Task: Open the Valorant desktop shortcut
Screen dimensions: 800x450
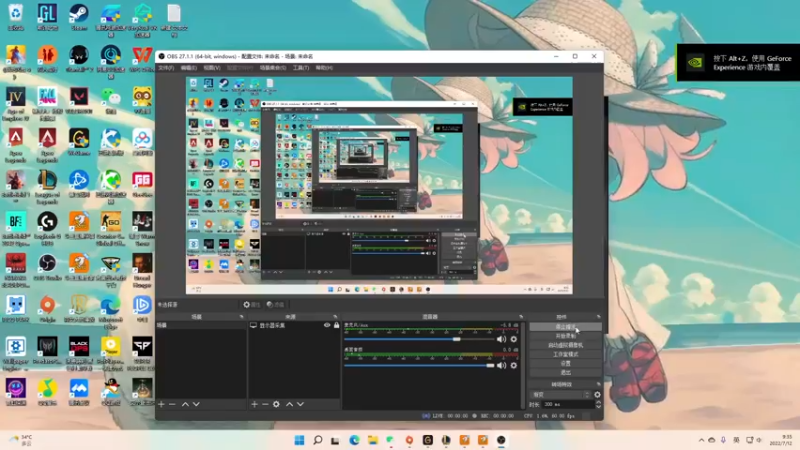Action: tap(79, 101)
